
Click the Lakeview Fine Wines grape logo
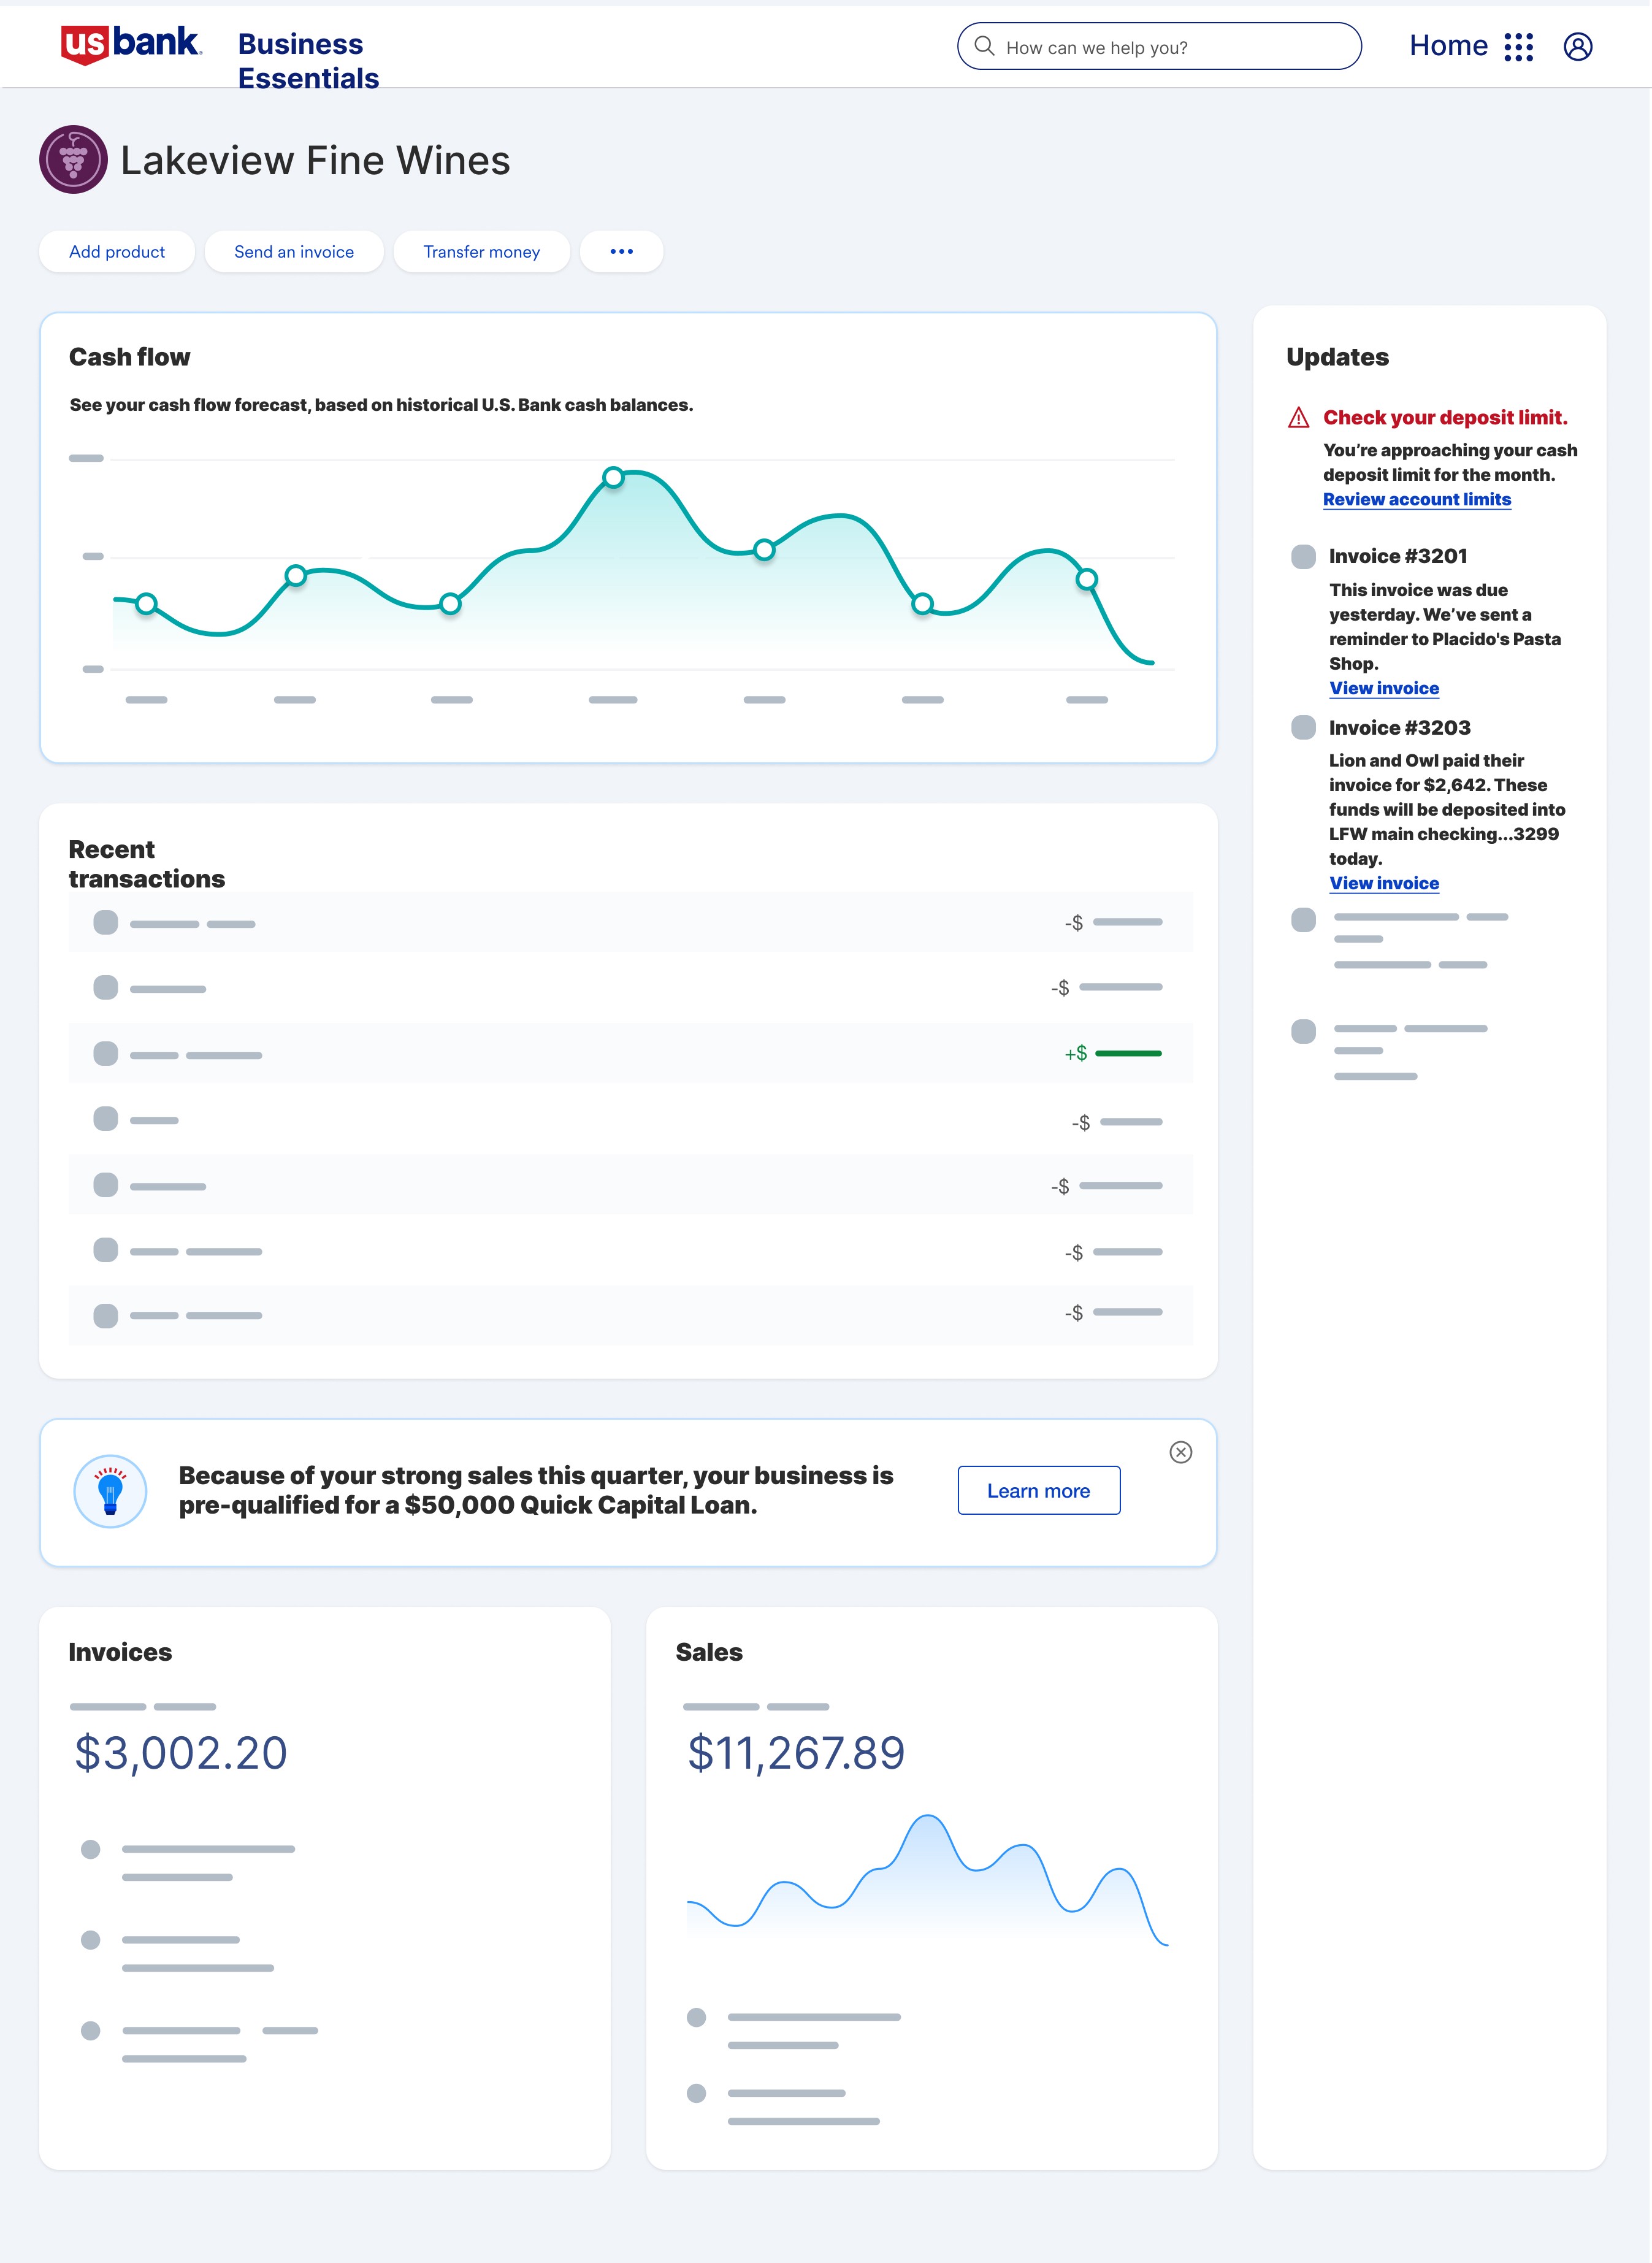pyautogui.click(x=73, y=159)
